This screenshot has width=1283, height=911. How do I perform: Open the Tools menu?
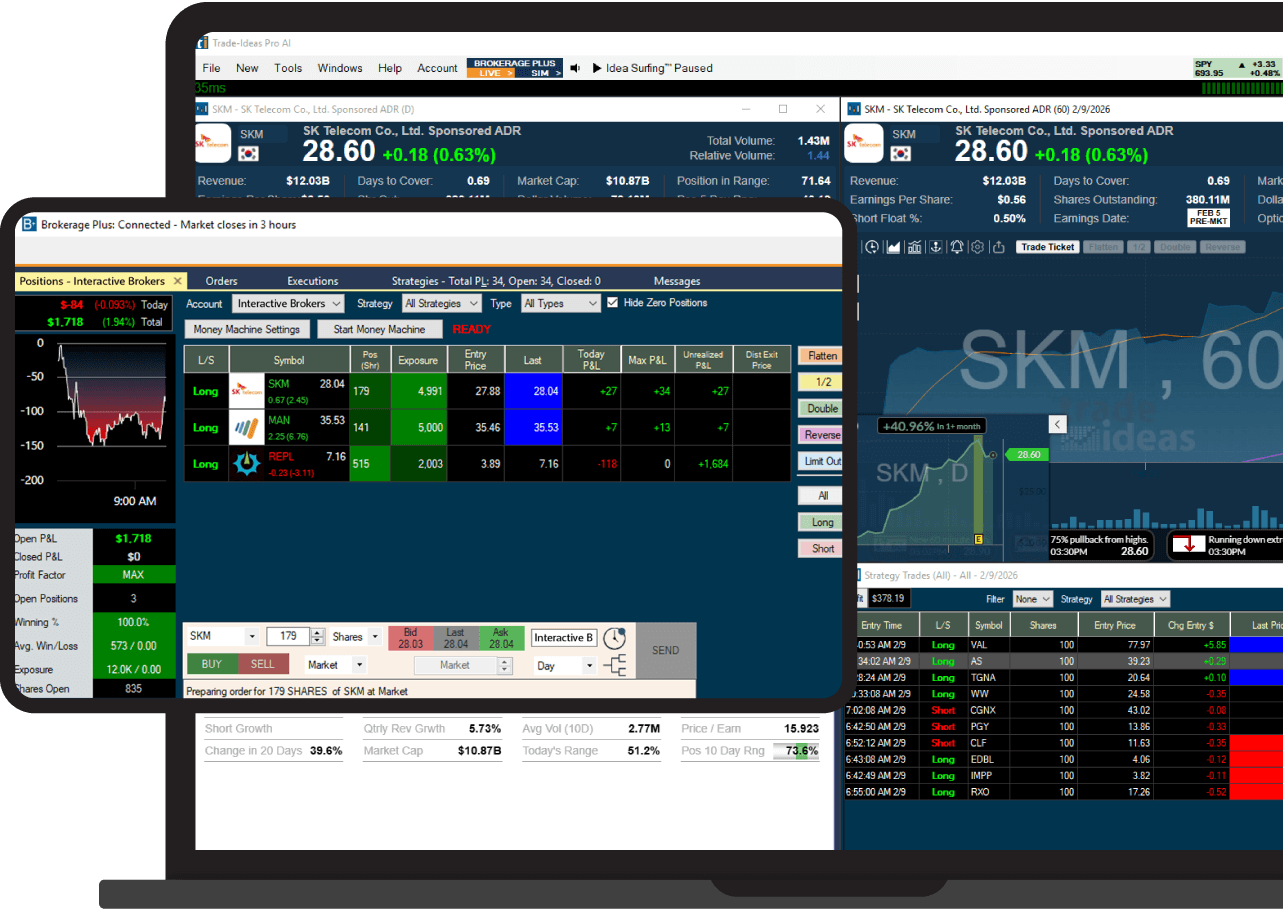tap(288, 68)
